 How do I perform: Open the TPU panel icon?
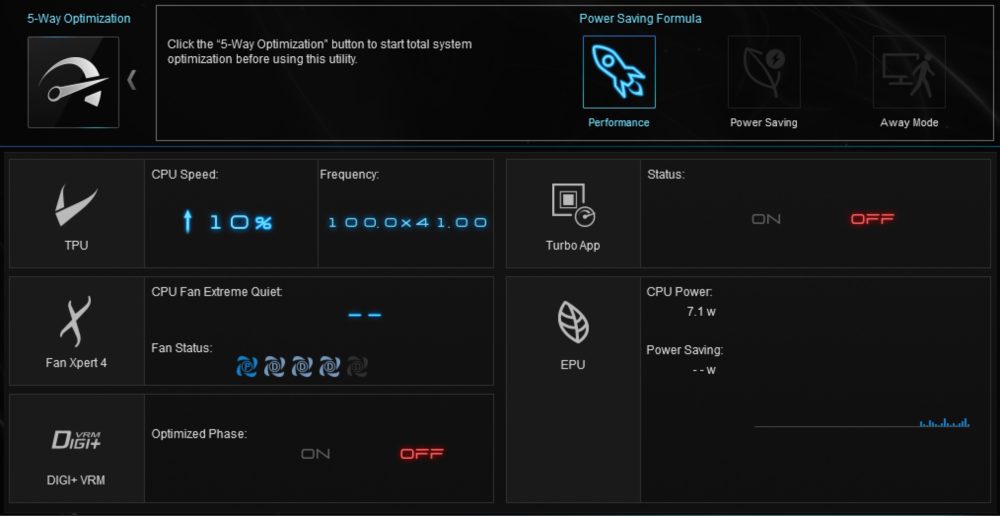(77, 205)
